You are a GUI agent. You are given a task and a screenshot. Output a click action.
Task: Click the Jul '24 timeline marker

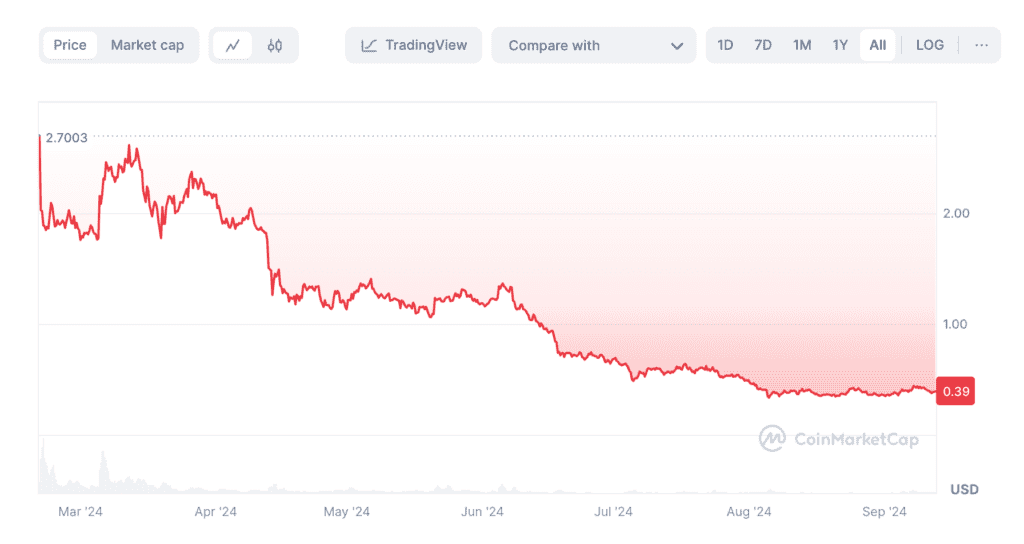614,512
